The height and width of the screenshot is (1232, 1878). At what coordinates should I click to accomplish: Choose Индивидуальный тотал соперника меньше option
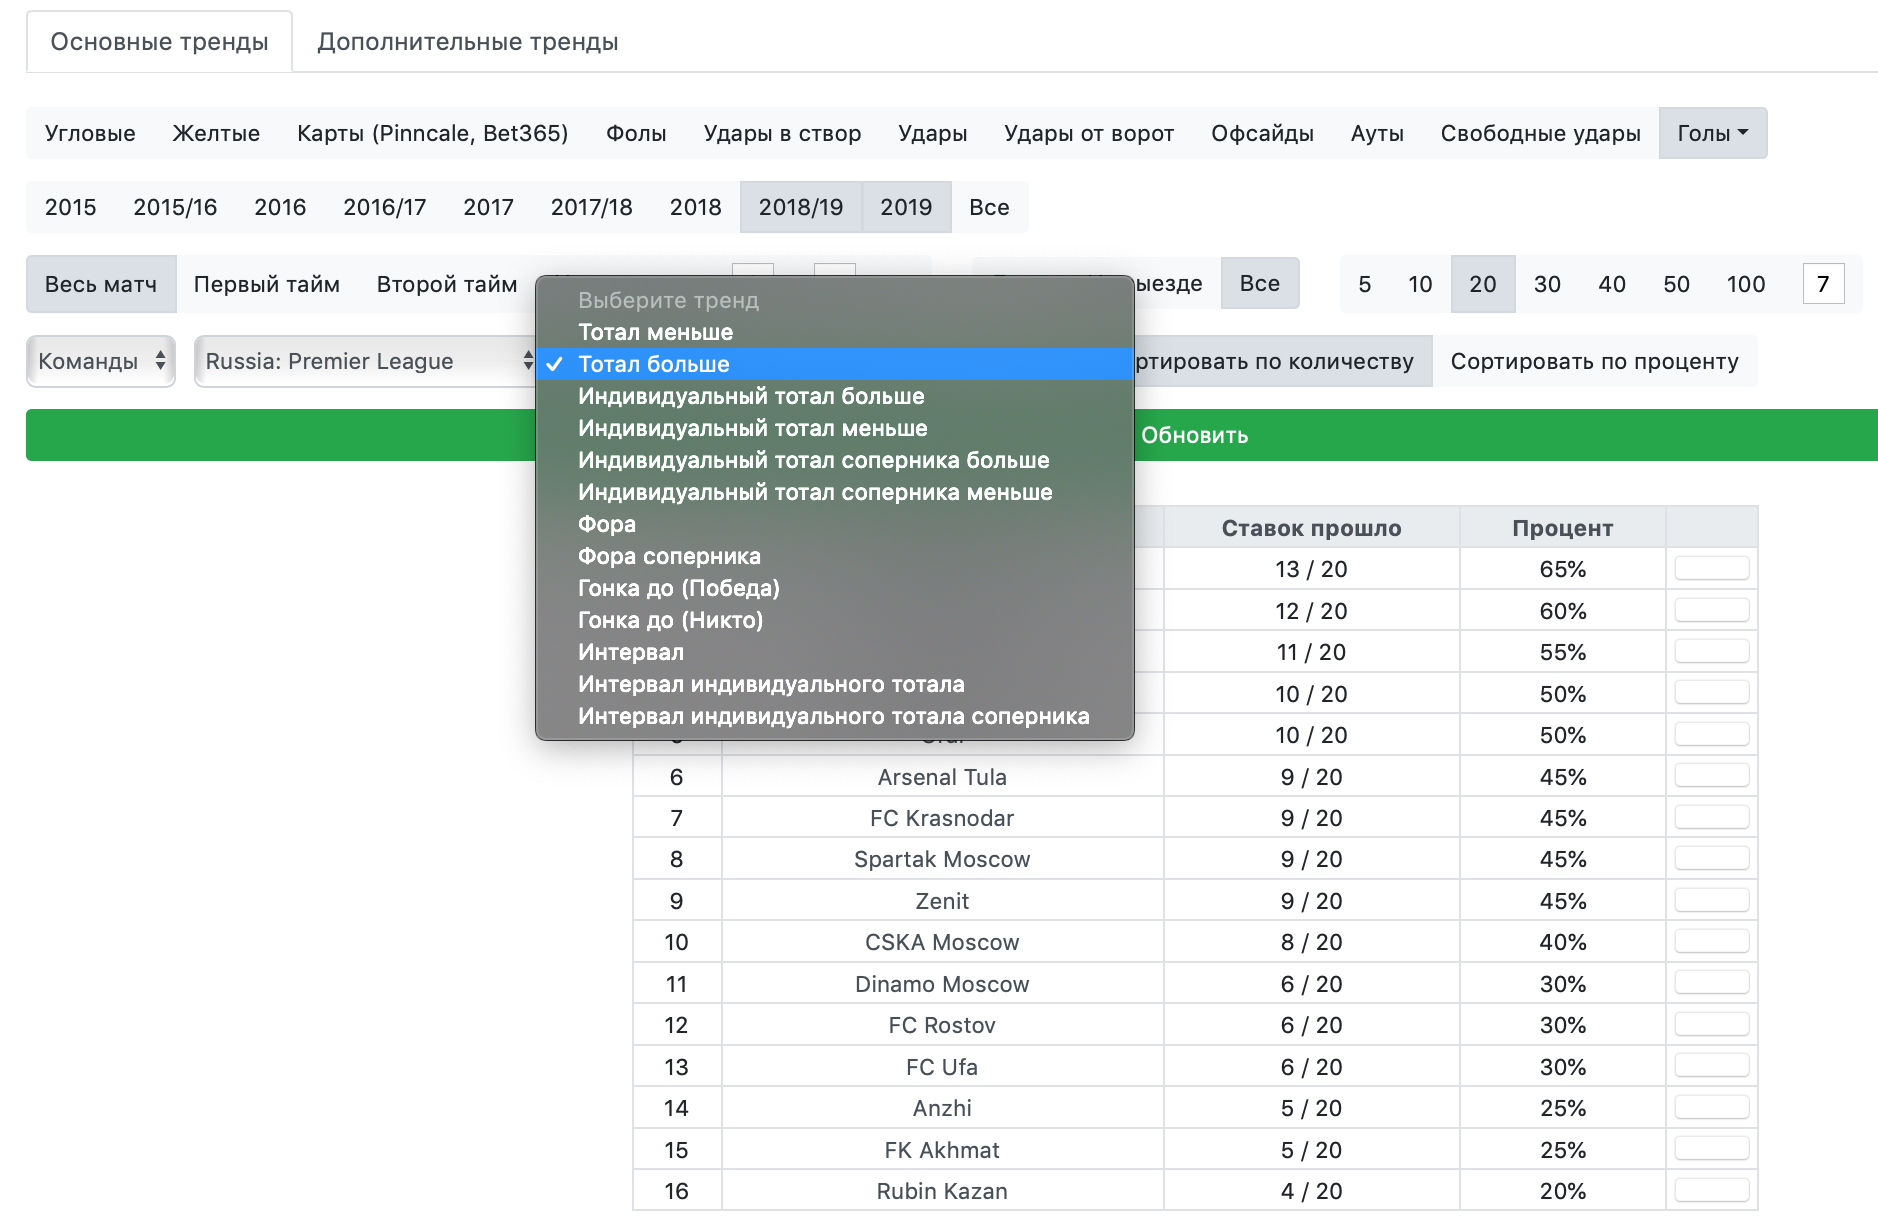pos(835,492)
